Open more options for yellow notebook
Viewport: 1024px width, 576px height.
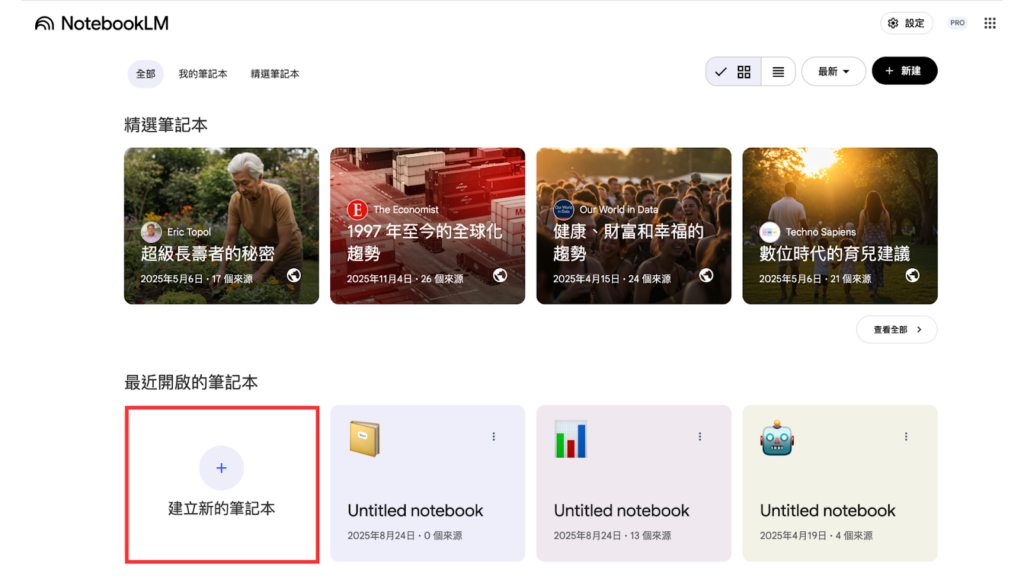tap(494, 437)
